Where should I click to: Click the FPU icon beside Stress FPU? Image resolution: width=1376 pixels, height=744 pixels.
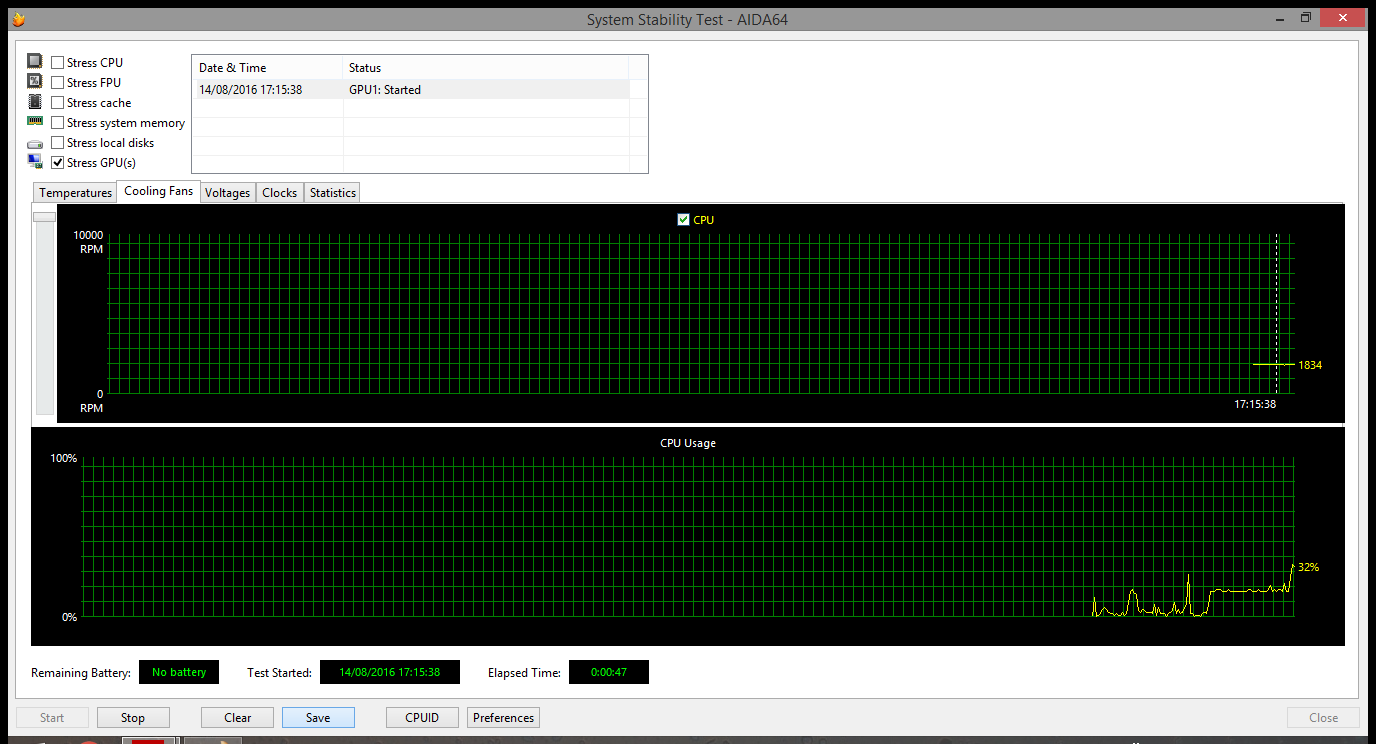click(x=35, y=82)
